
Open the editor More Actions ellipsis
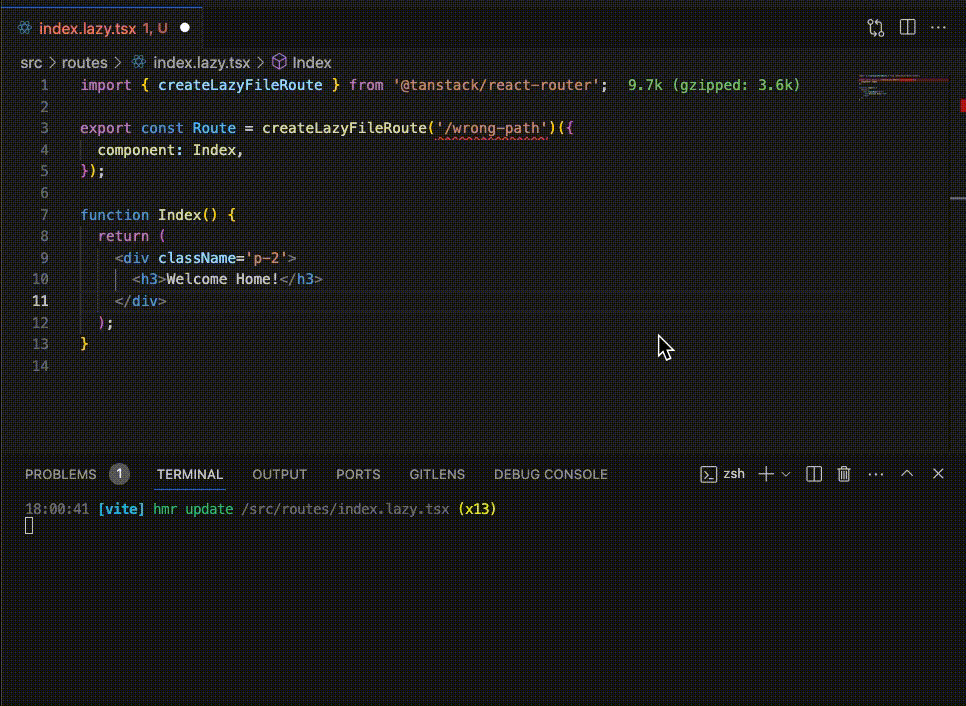click(x=938, y=27)
